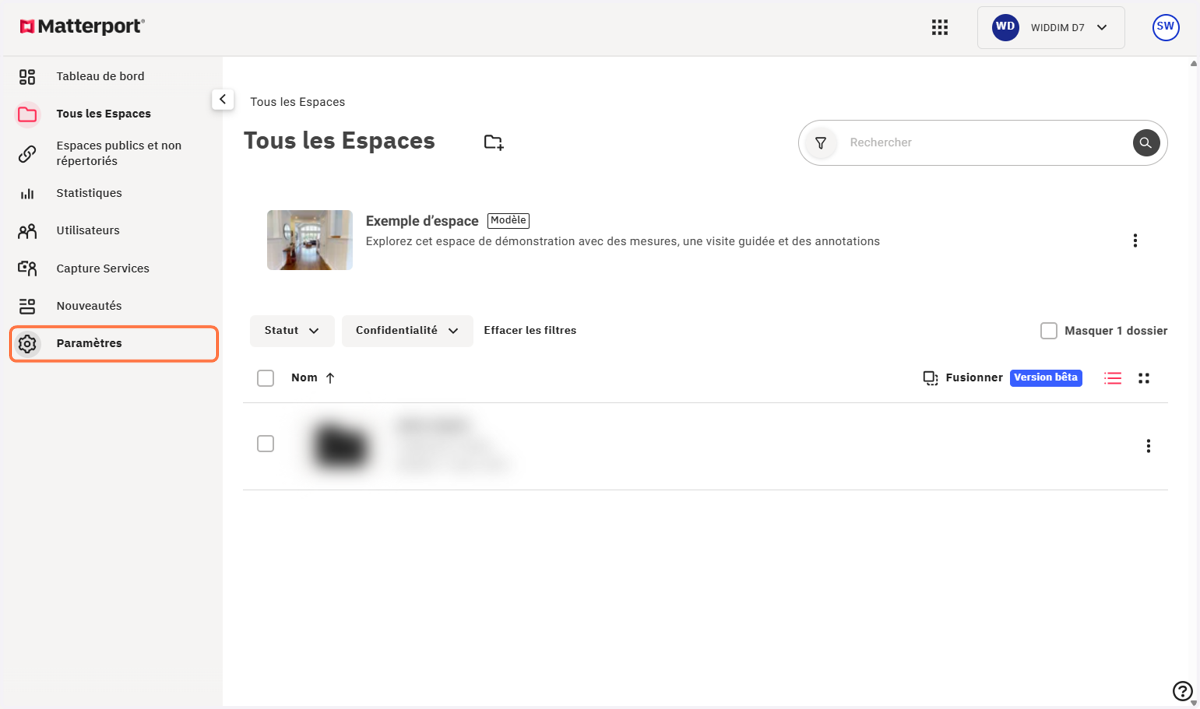Click the Capture Services camera icon
The height and width of the screenshot is (709, 1200).
click(28, 268)
